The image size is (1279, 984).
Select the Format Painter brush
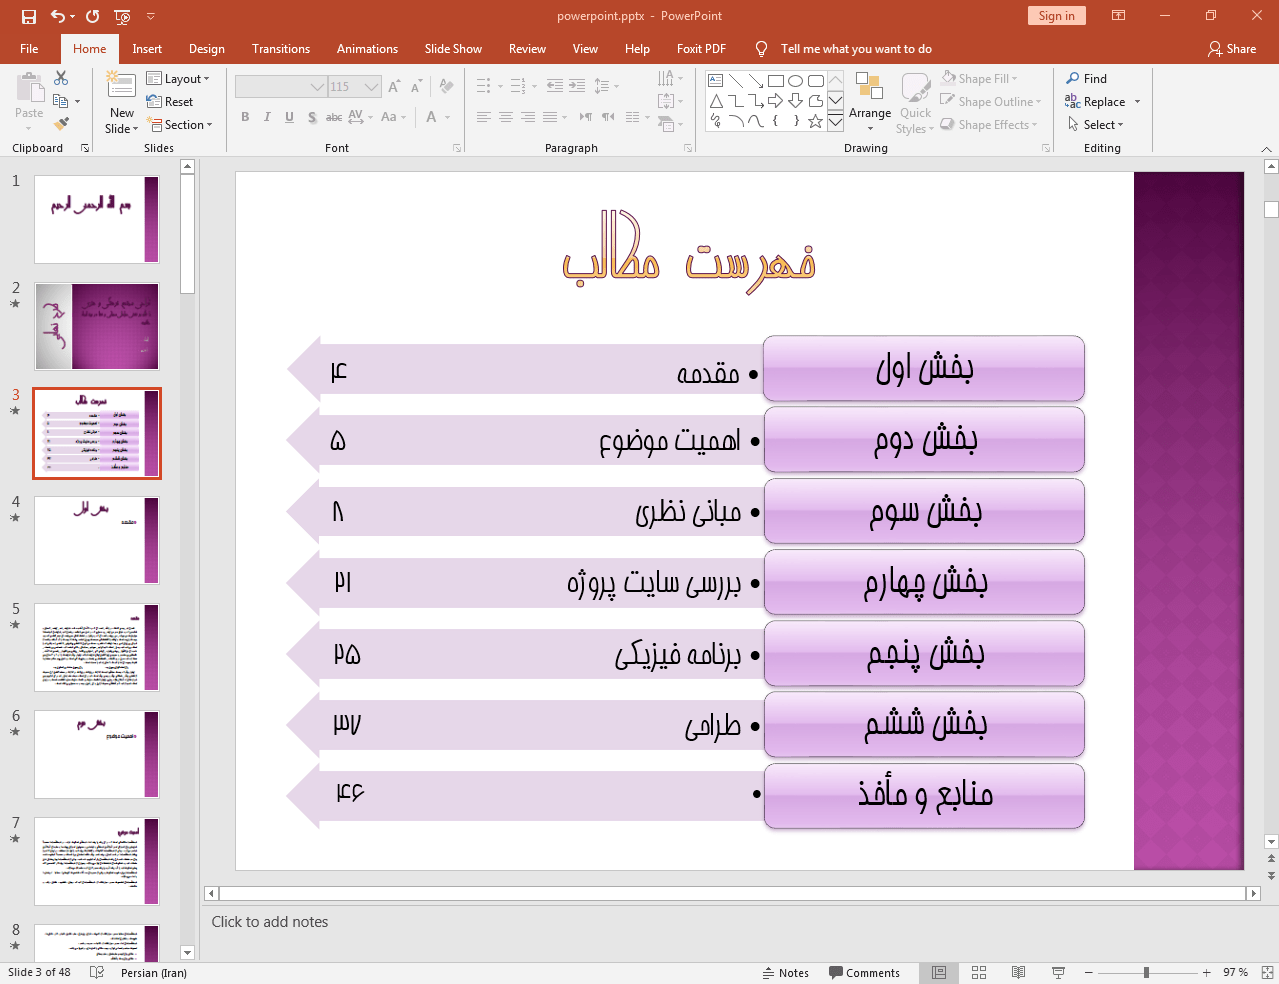[61, 124]
